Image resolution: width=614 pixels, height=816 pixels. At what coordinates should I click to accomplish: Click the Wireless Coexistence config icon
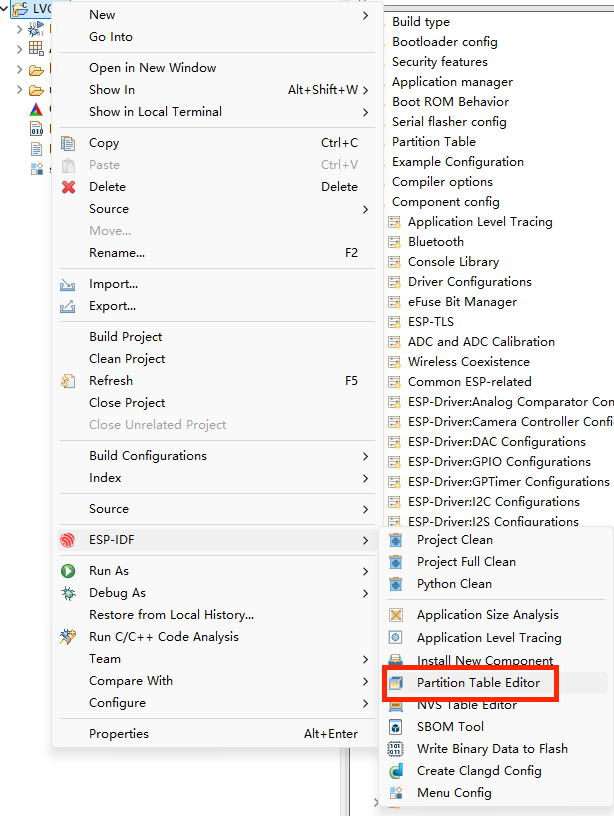[395, 362]
